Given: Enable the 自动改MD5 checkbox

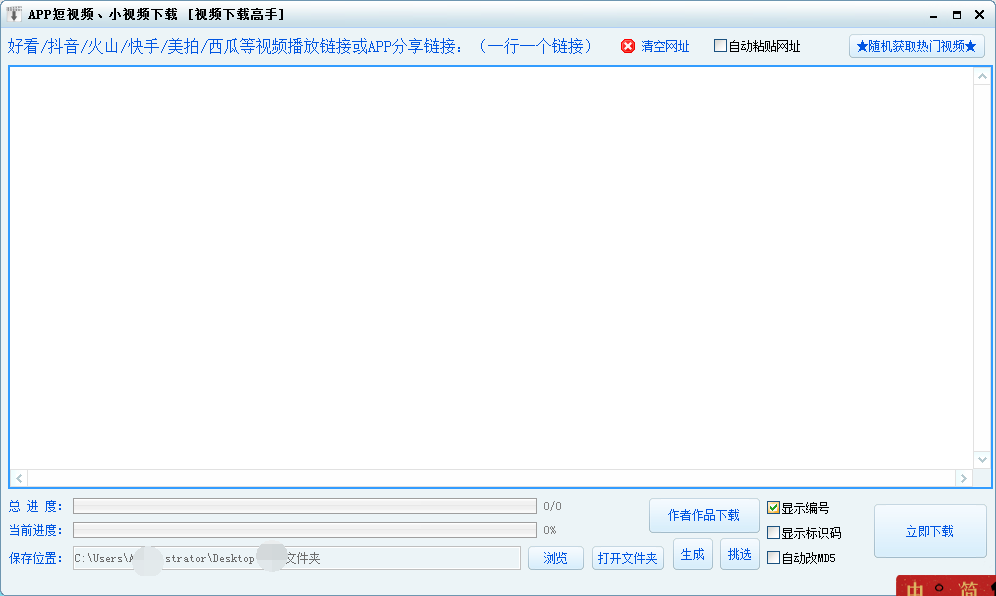Looking at the screenshot, I should 773,558.
